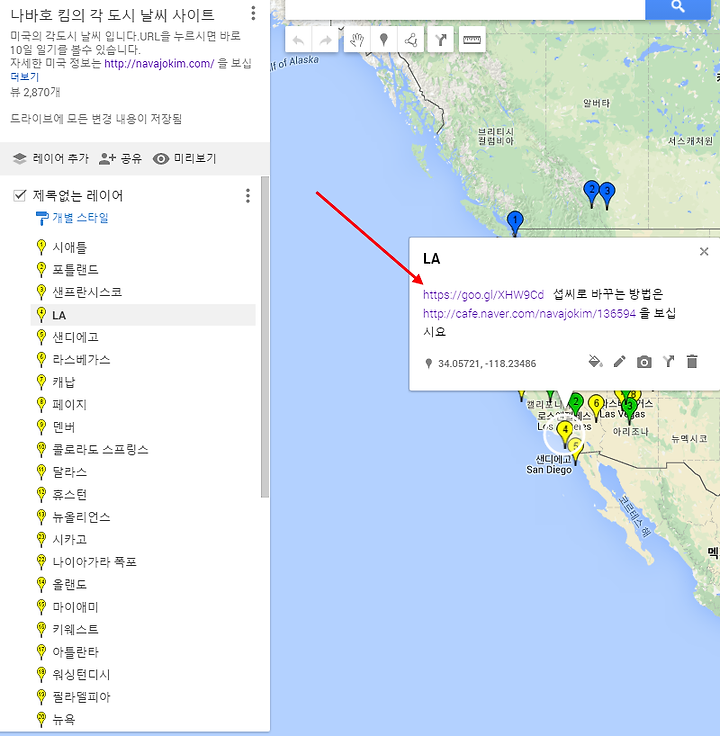Select the ruler measure distance tool
720x736 pixels.
pyautogui.click(x=472, y=40)
